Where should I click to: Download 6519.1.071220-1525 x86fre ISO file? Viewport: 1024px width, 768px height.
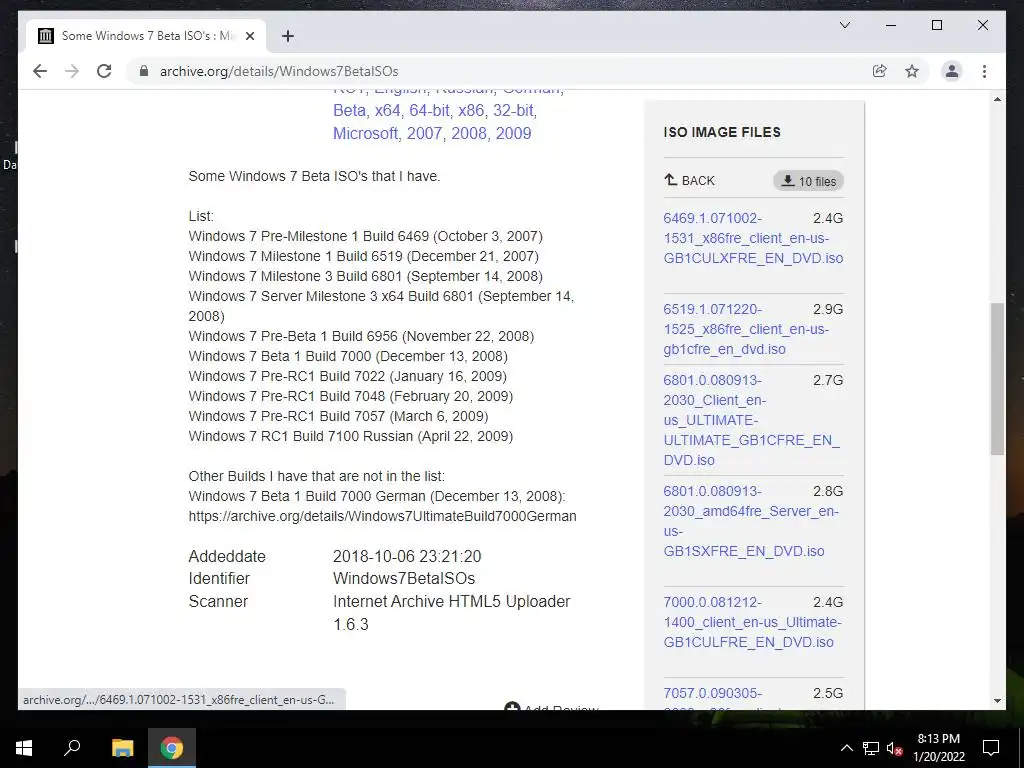[x=746, y=328]
